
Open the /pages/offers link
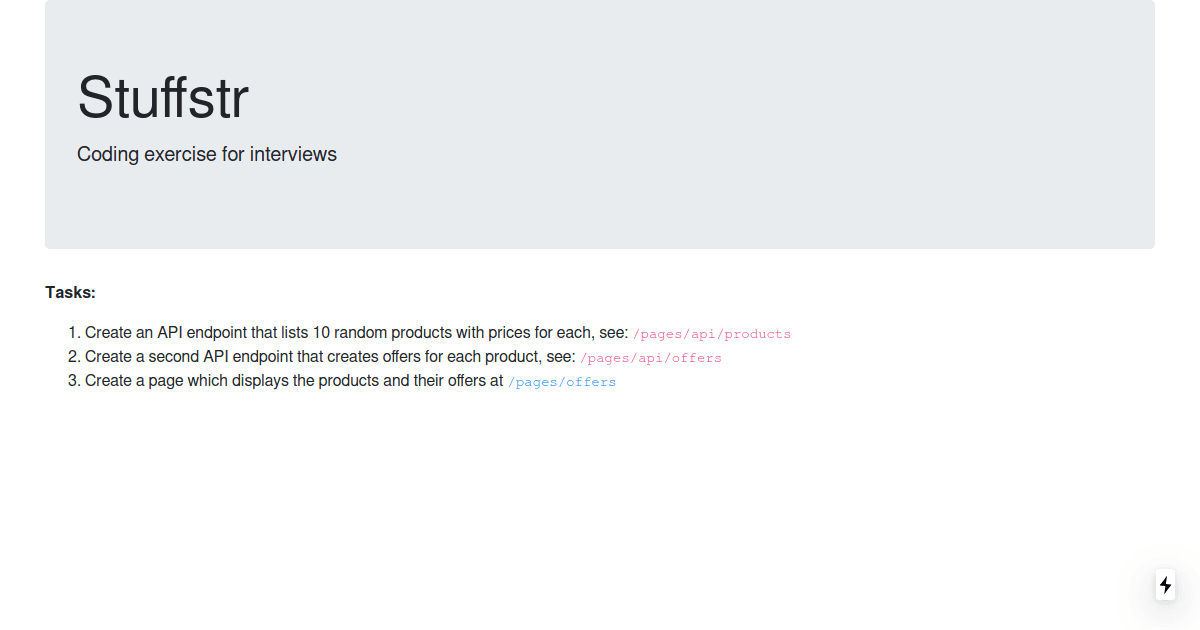(562, 382)
